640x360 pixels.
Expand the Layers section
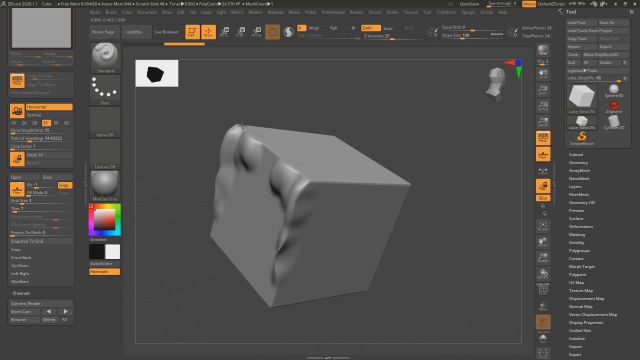[x=575, y=187]
